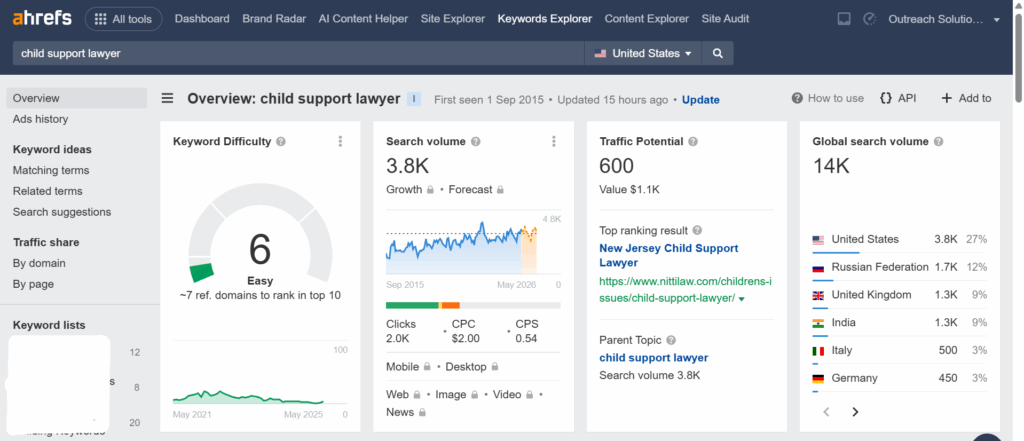Click the locked Desktop option
Image resolution: width=1024 pixels, height=441 pixels.
[472, 367]
